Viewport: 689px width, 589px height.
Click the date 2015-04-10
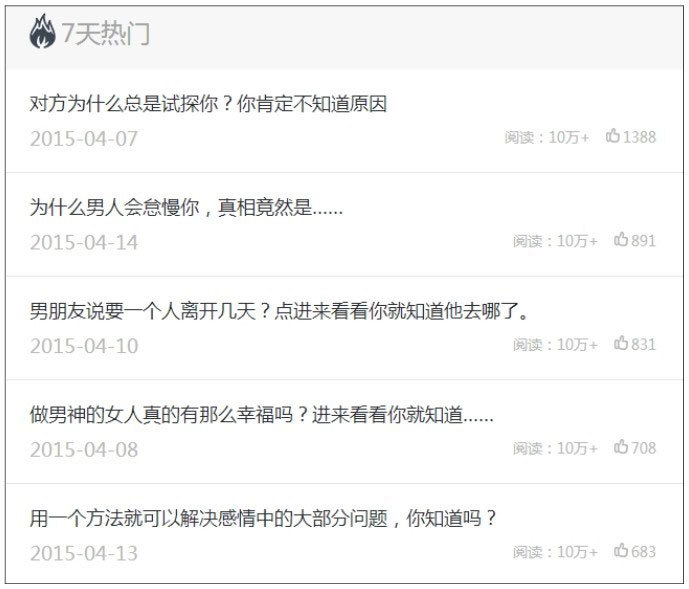click(x=84, y=346)
